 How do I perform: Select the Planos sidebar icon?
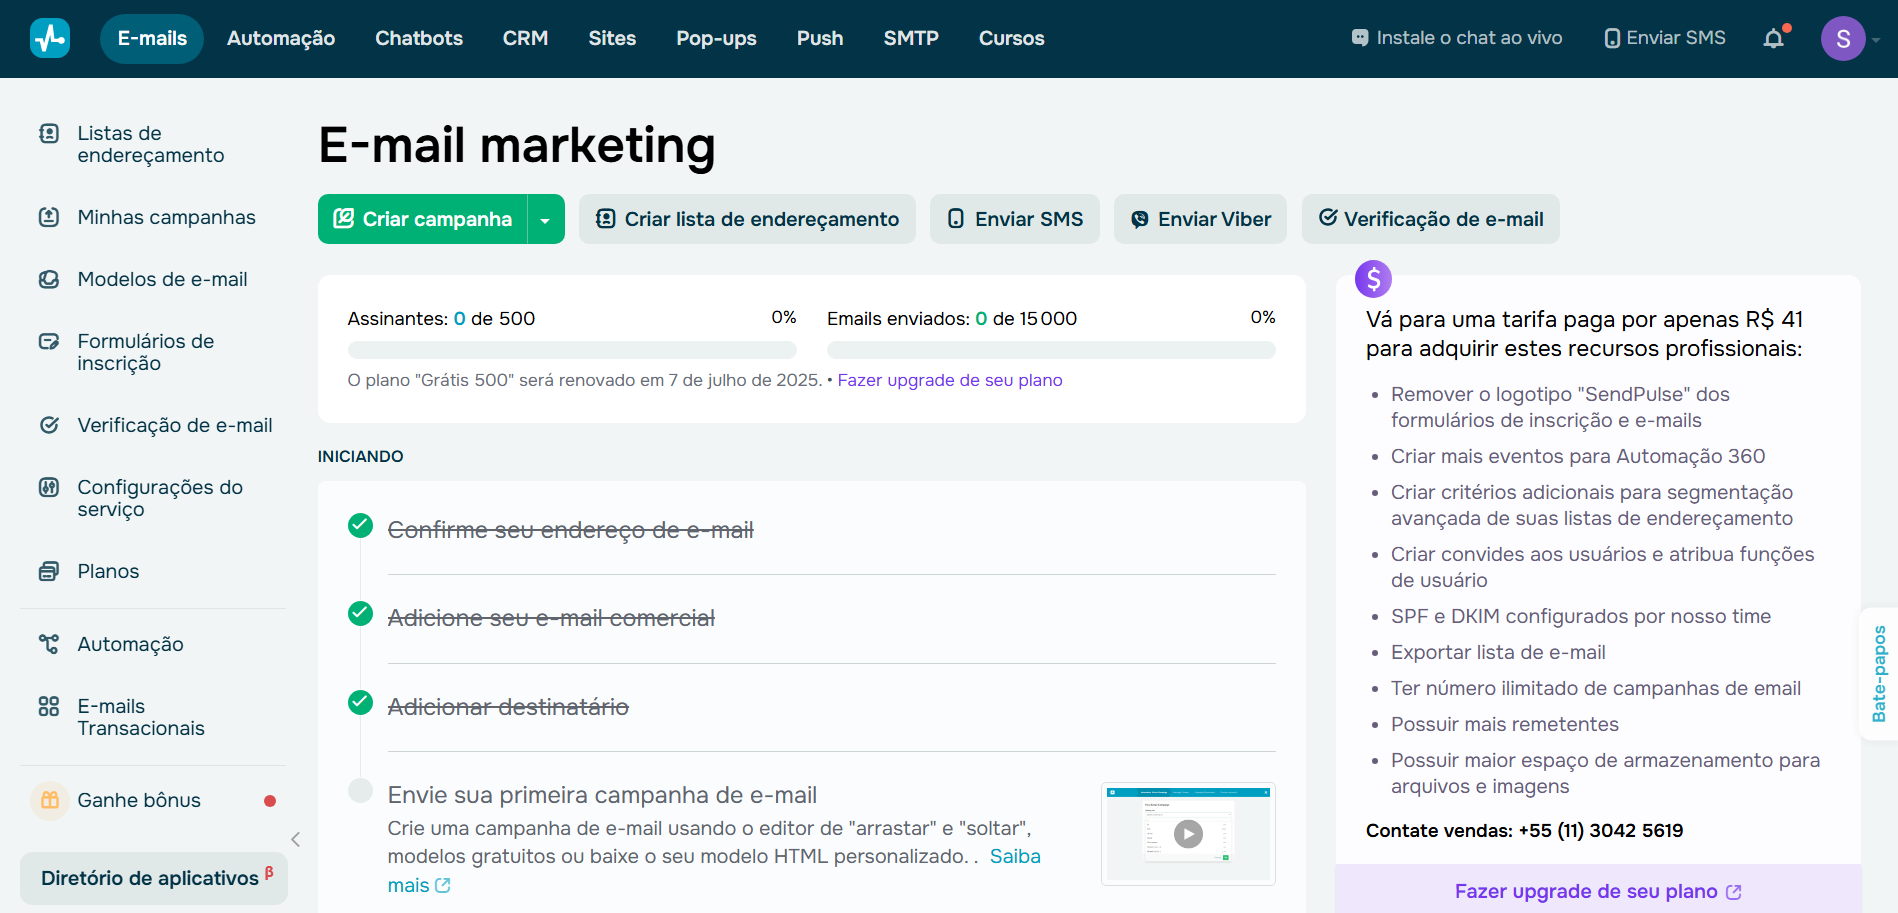[x=49, y=570]
